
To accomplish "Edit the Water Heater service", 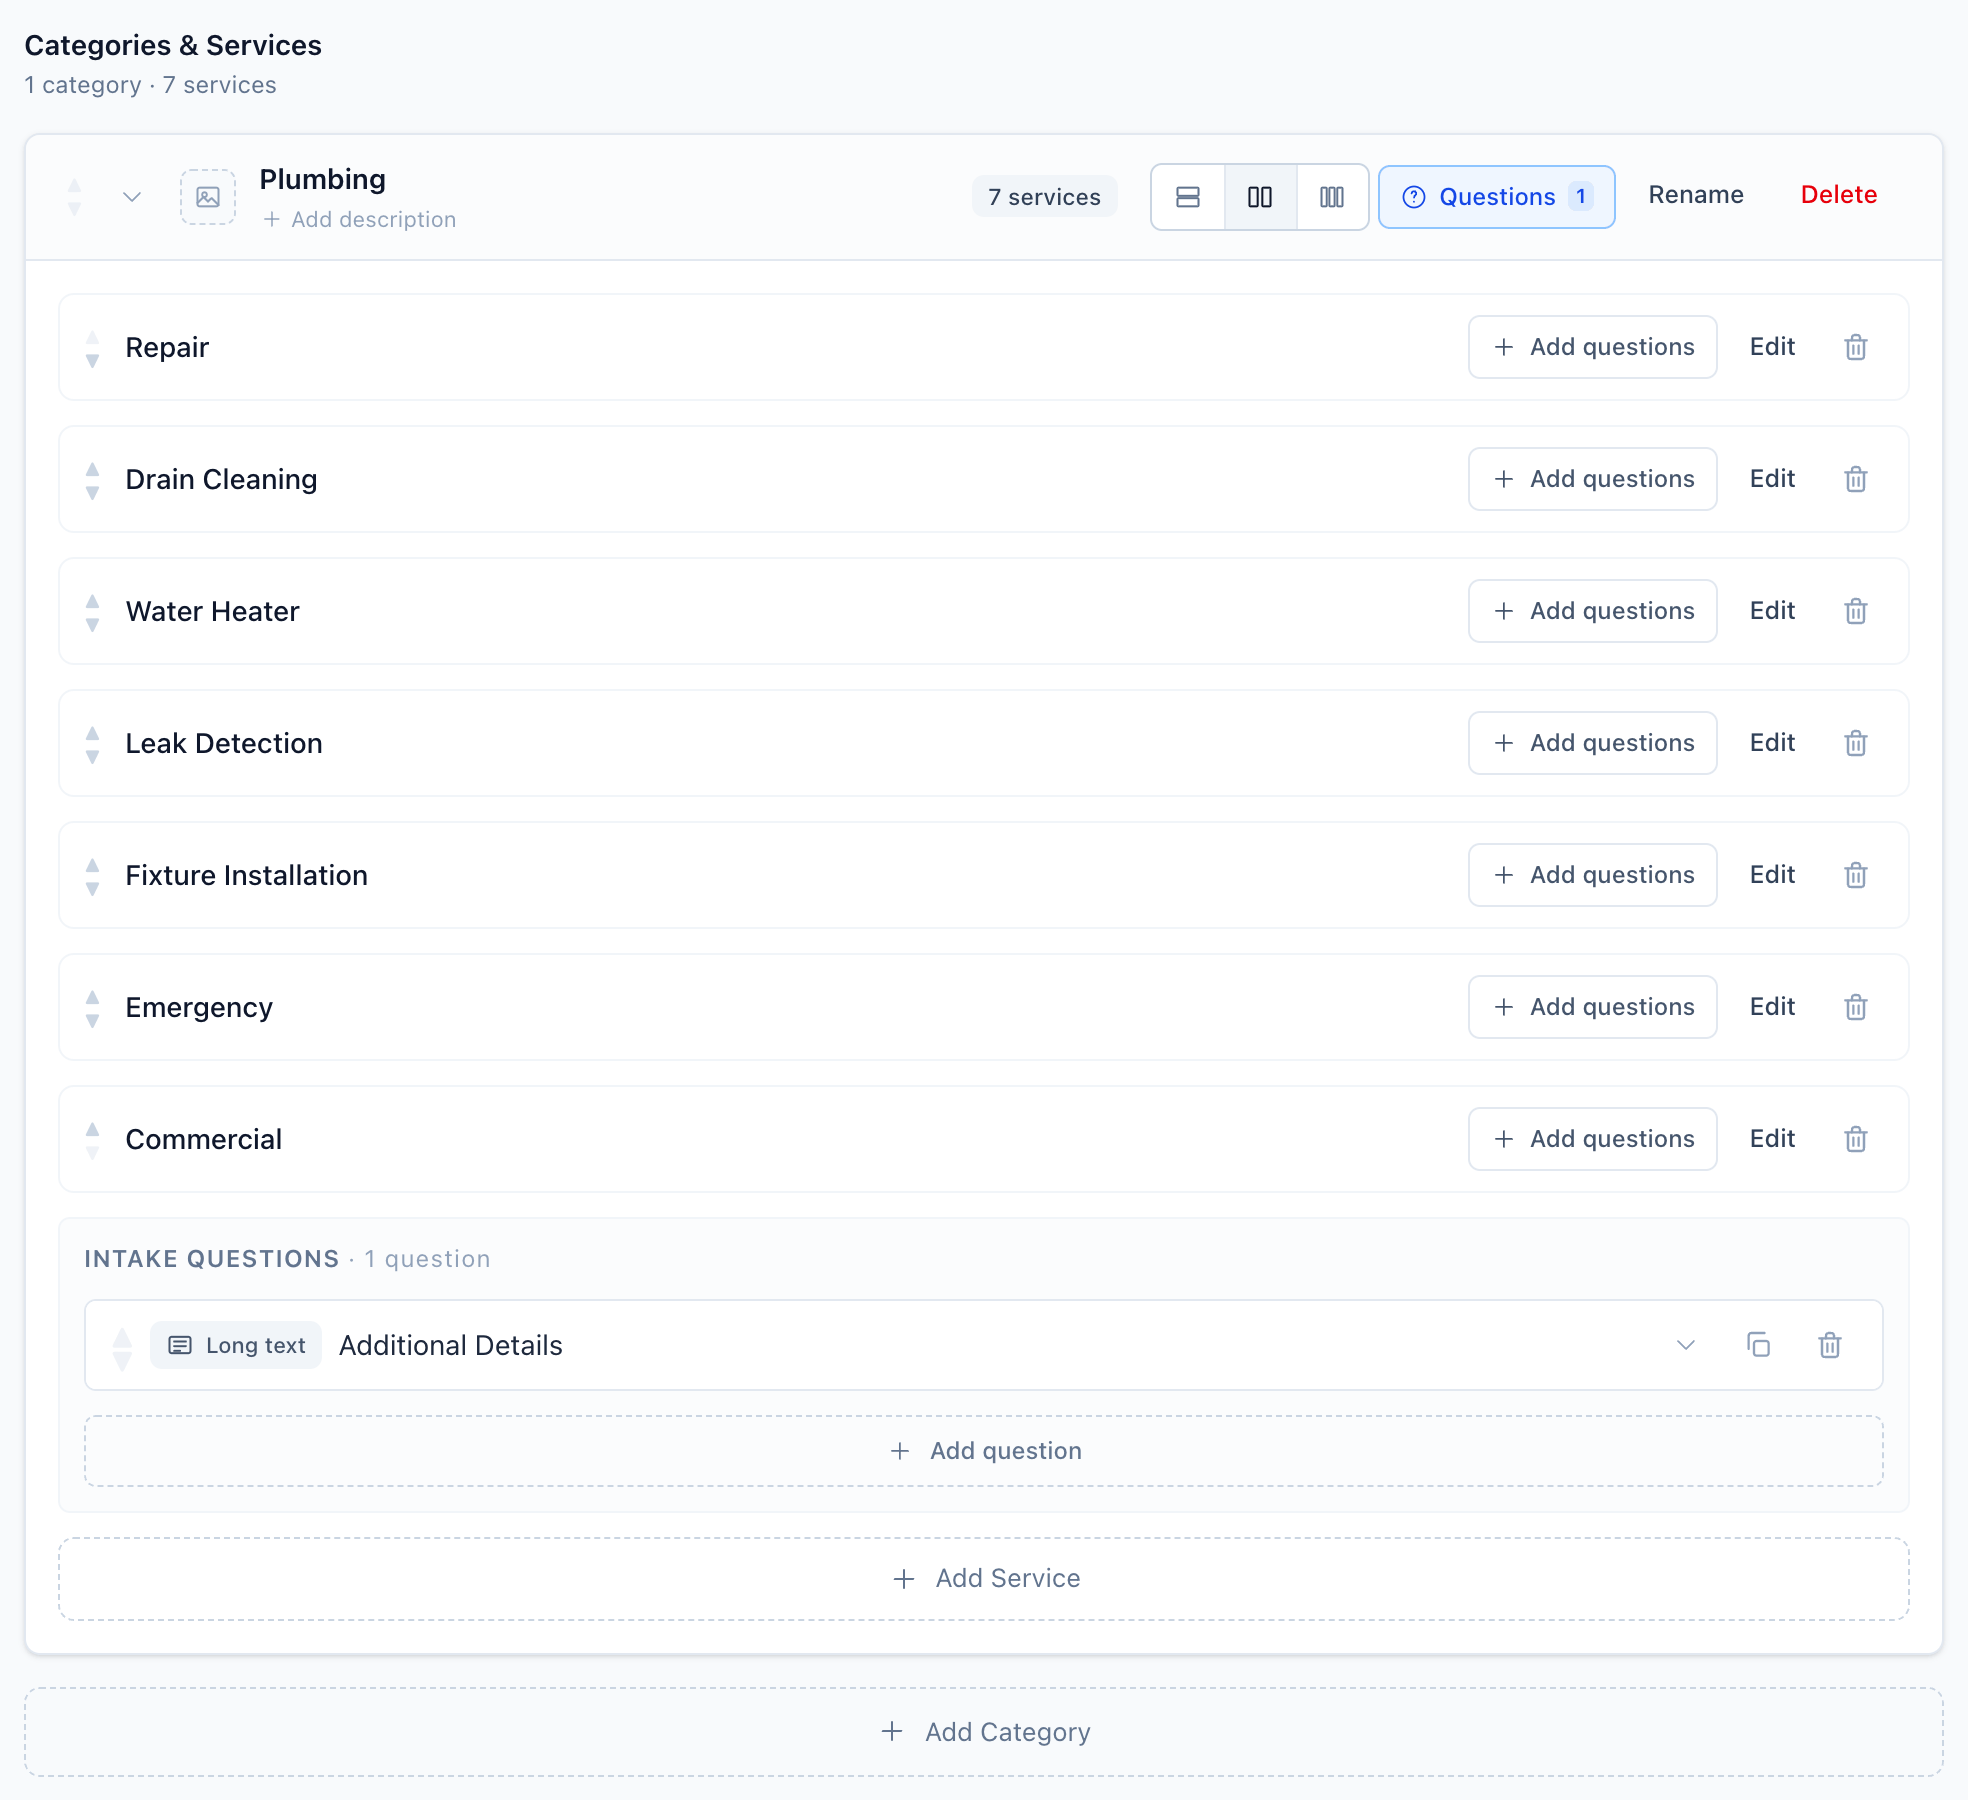I will tap(1772, 611).
